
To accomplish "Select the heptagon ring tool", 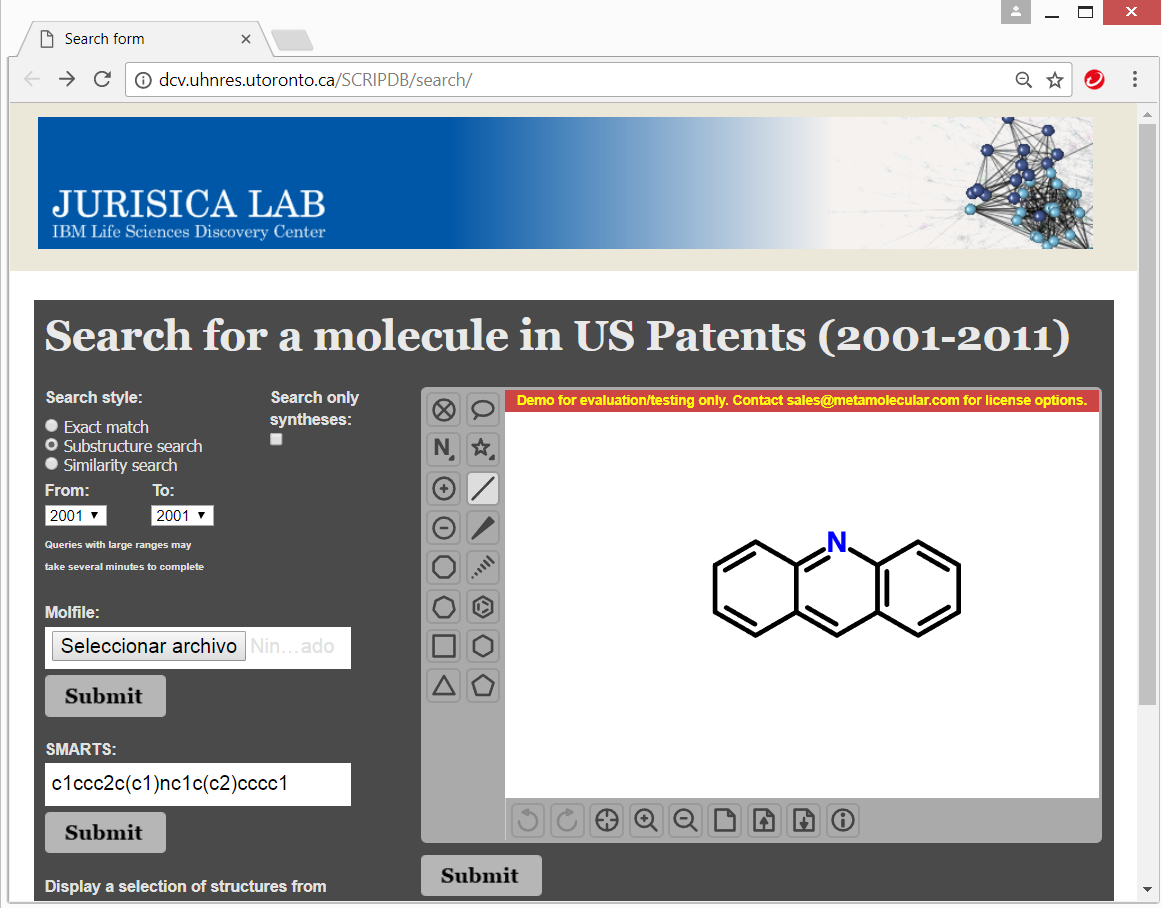I will click(444, 607).
